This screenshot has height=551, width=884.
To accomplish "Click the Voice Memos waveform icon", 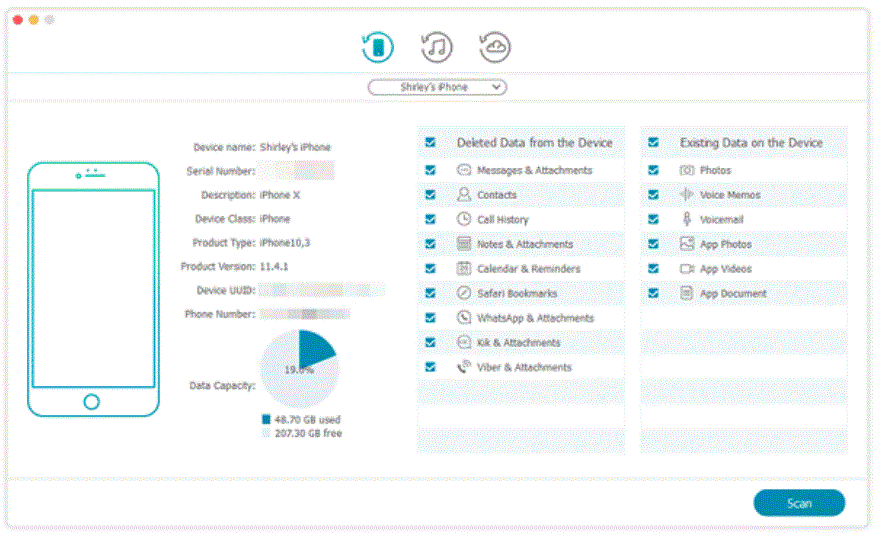I will 686,195.
